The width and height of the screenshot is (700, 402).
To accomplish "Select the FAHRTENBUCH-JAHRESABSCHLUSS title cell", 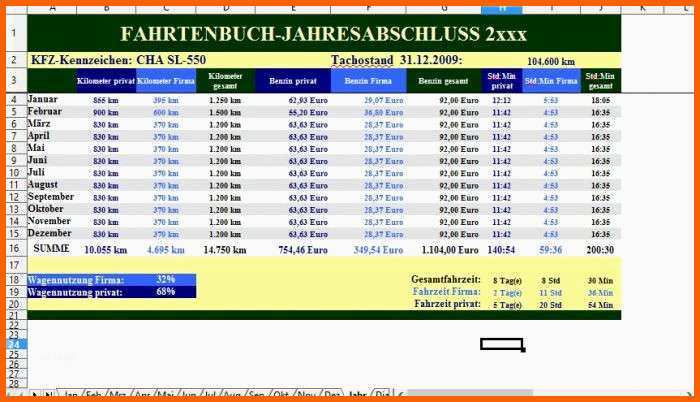I will [x=324, y=34].
